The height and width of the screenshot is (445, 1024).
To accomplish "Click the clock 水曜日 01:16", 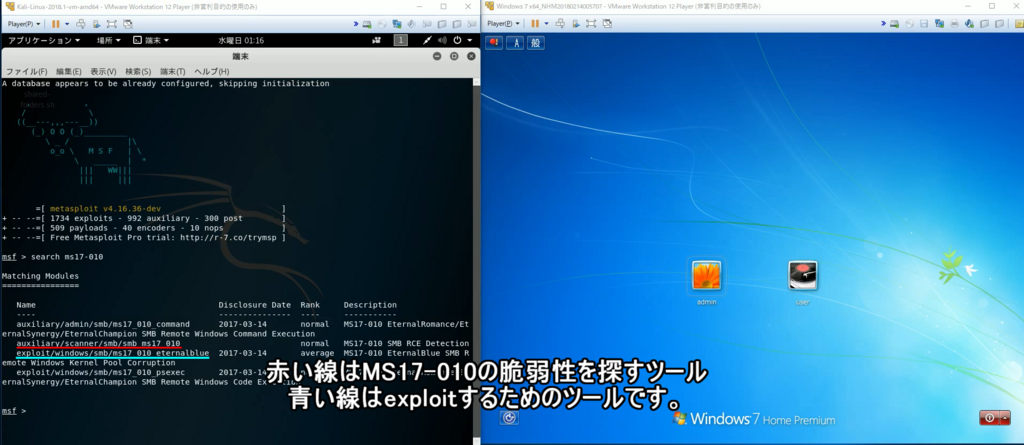I will [x=241, y=41].
